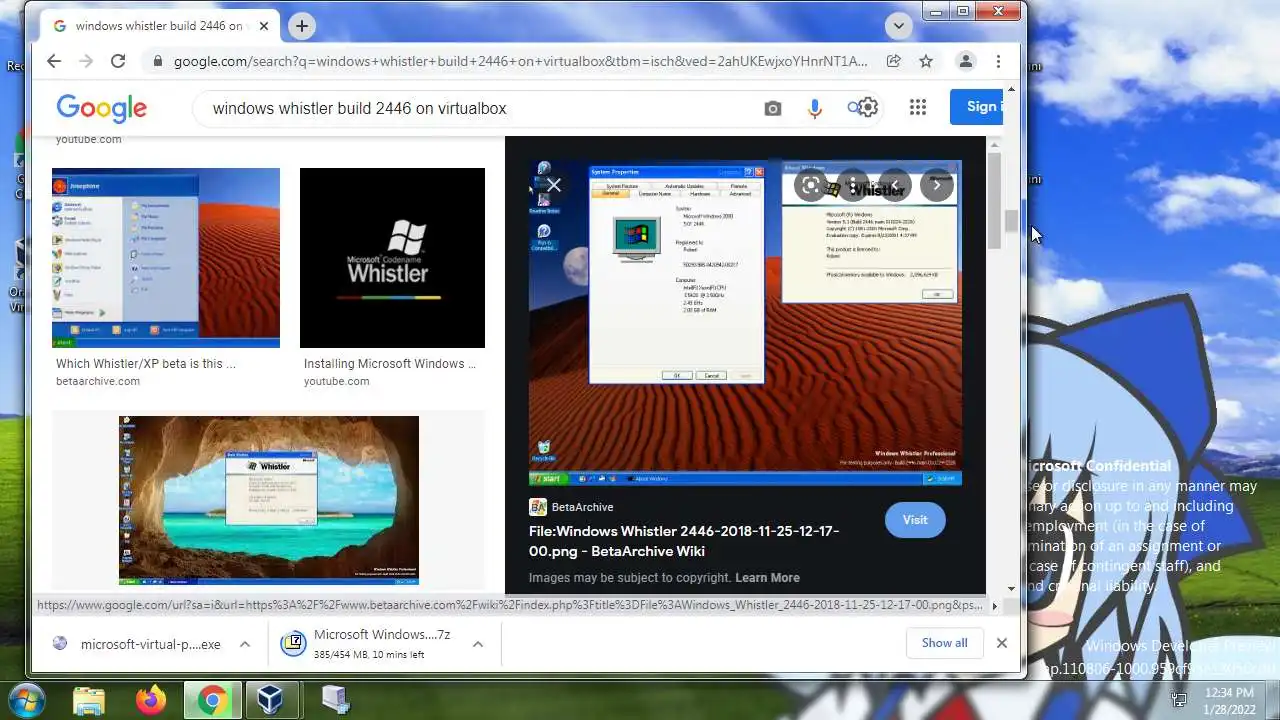Image resolution: width=1280 pixels, height=720 pixels.
Task: Close the windows whistler build tab
Action: (x=264, y=26)
